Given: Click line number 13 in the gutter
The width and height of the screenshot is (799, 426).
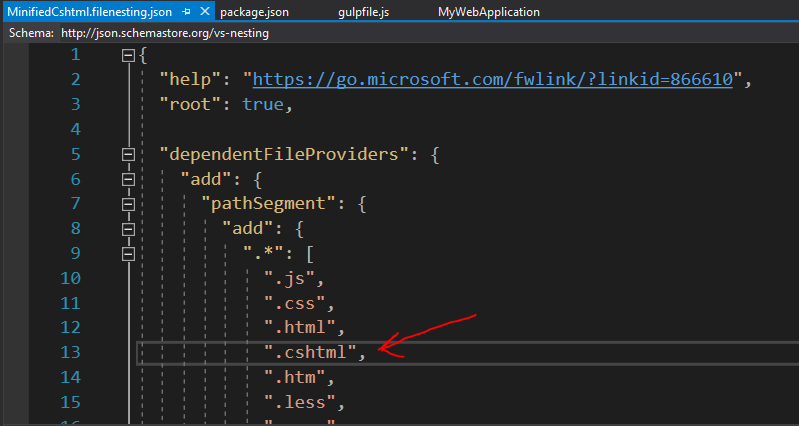Looking at the screenshot, I should pos(70,353).
